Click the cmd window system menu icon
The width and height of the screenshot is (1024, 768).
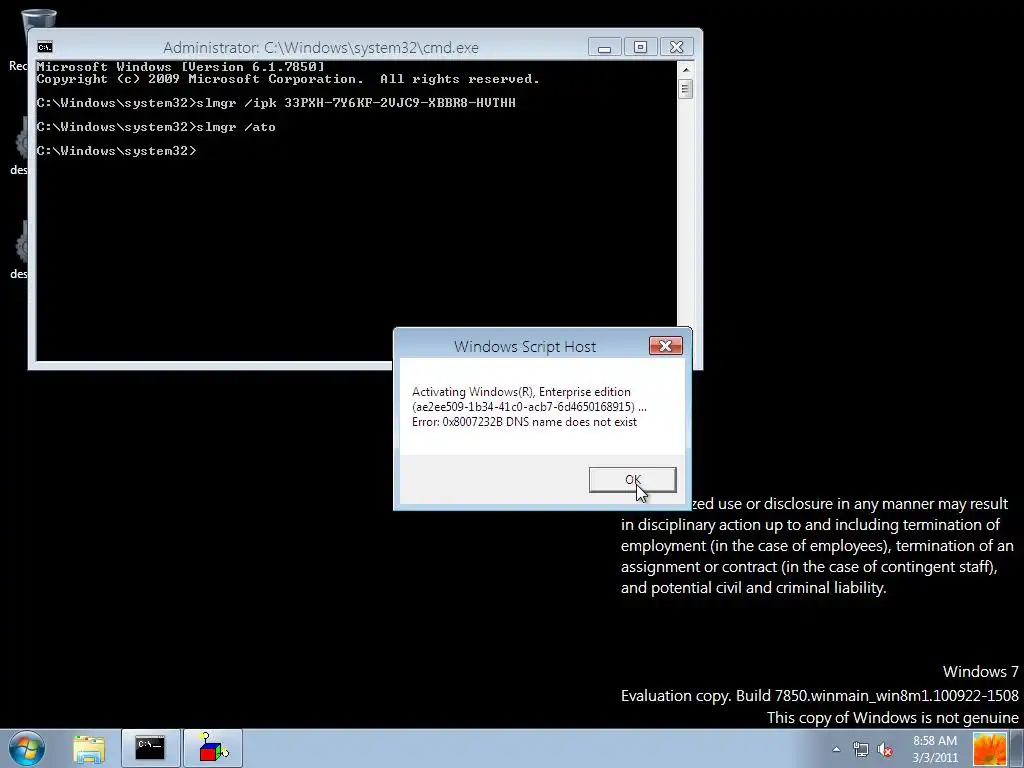pos(44,47)
